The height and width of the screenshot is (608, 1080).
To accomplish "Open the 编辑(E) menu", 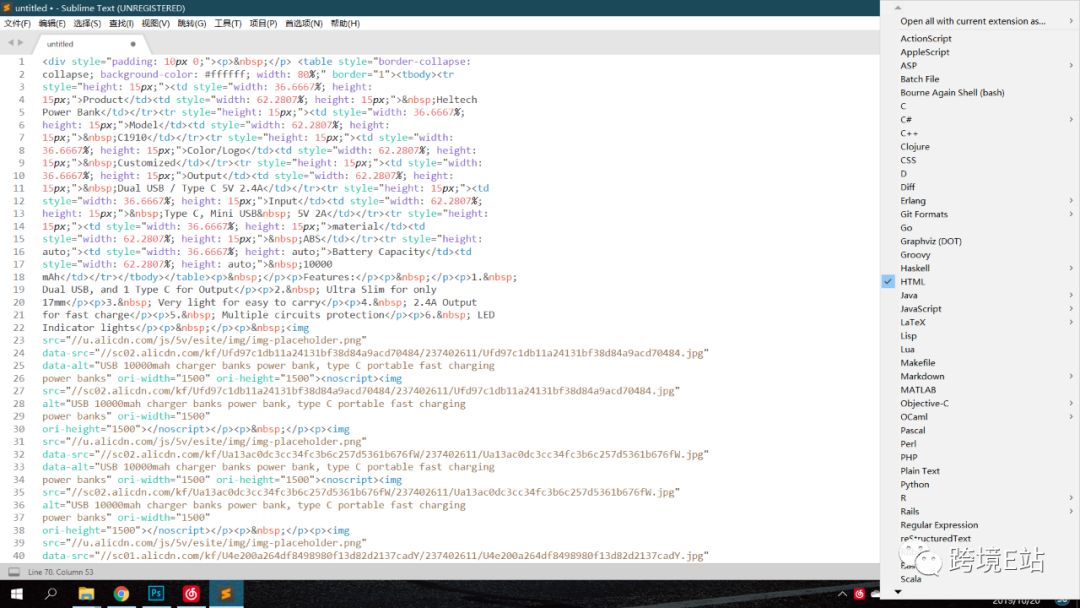I will pos(52,23).
